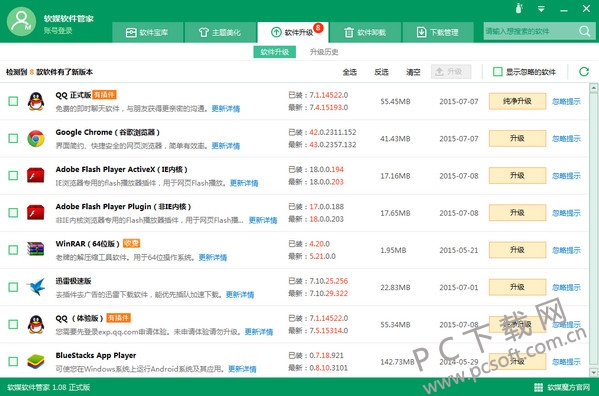Click 忽略提示 for Google Chrome

[567, 138]
